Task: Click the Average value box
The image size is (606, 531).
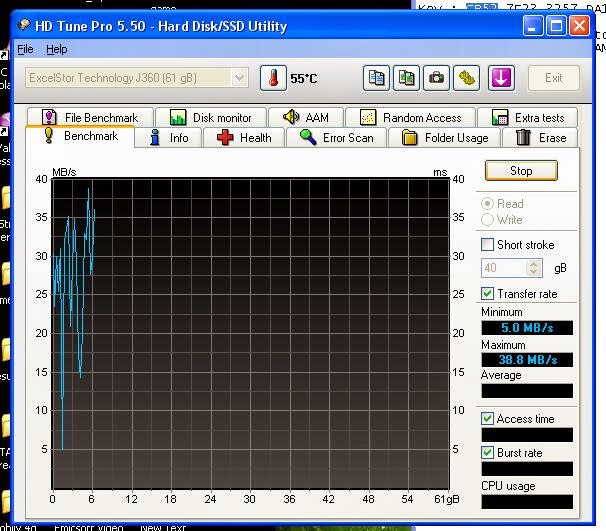Action: click(527, 391)
